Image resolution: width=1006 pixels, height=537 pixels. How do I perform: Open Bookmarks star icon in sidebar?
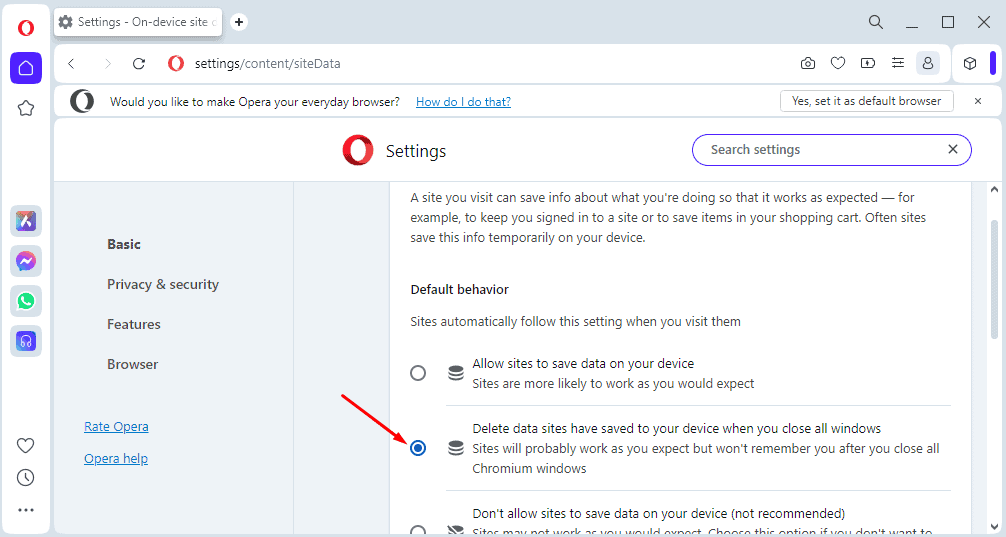[26, 108]
